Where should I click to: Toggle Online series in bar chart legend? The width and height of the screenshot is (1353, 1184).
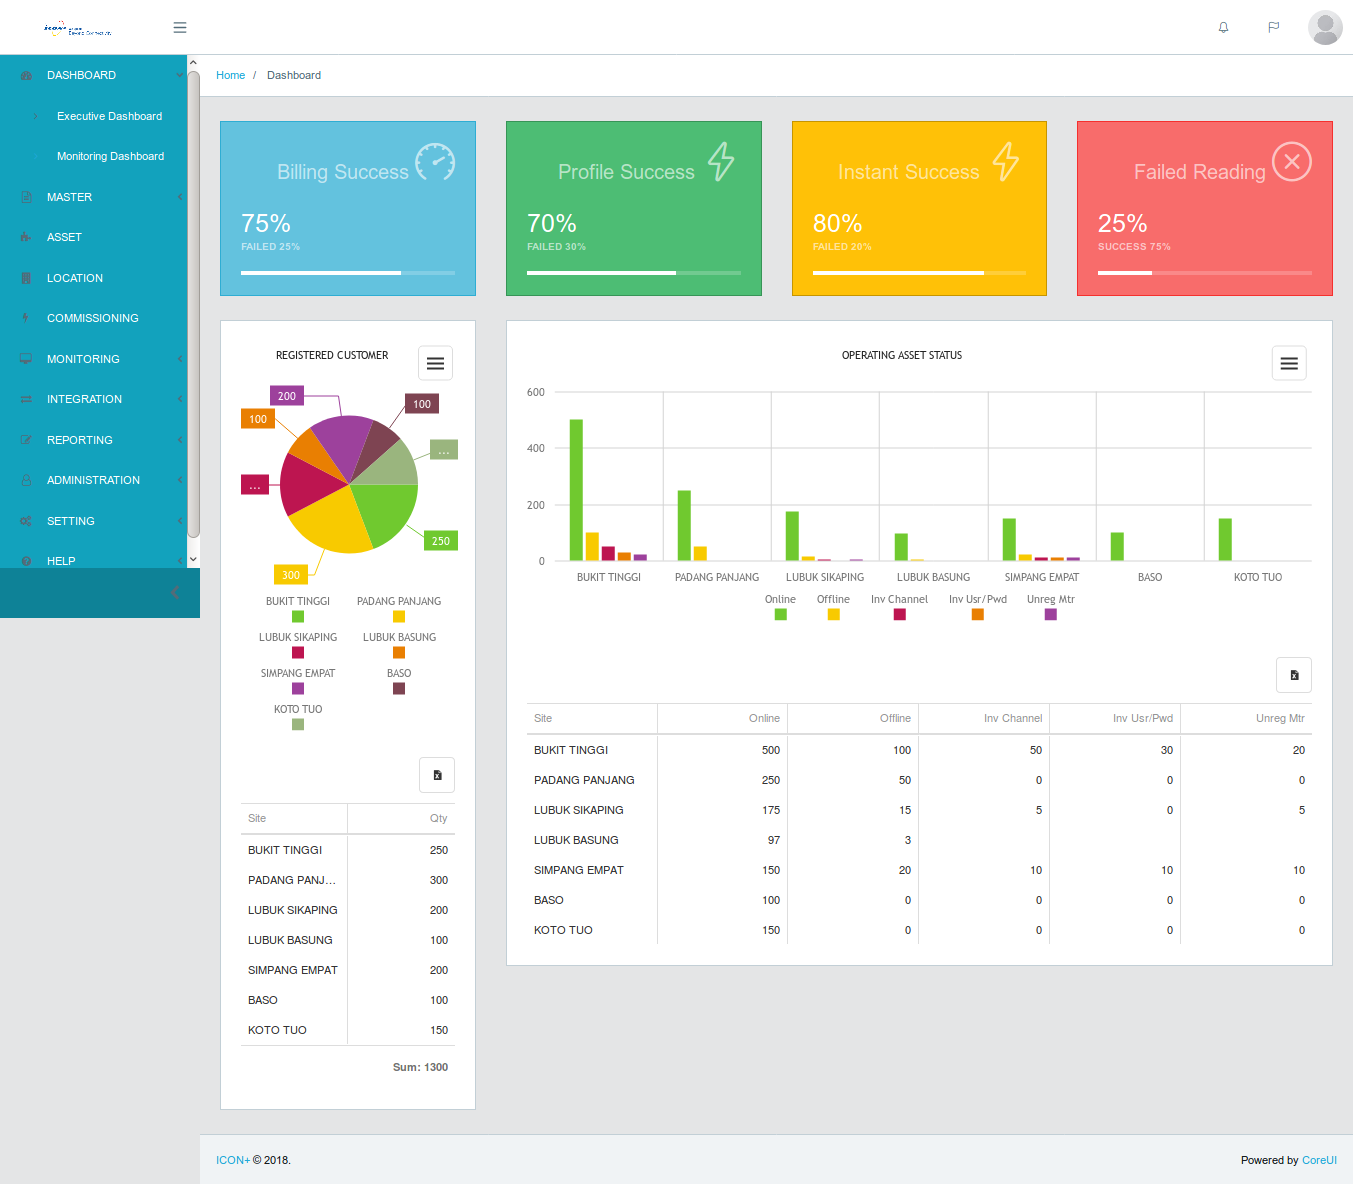(780, 607)
